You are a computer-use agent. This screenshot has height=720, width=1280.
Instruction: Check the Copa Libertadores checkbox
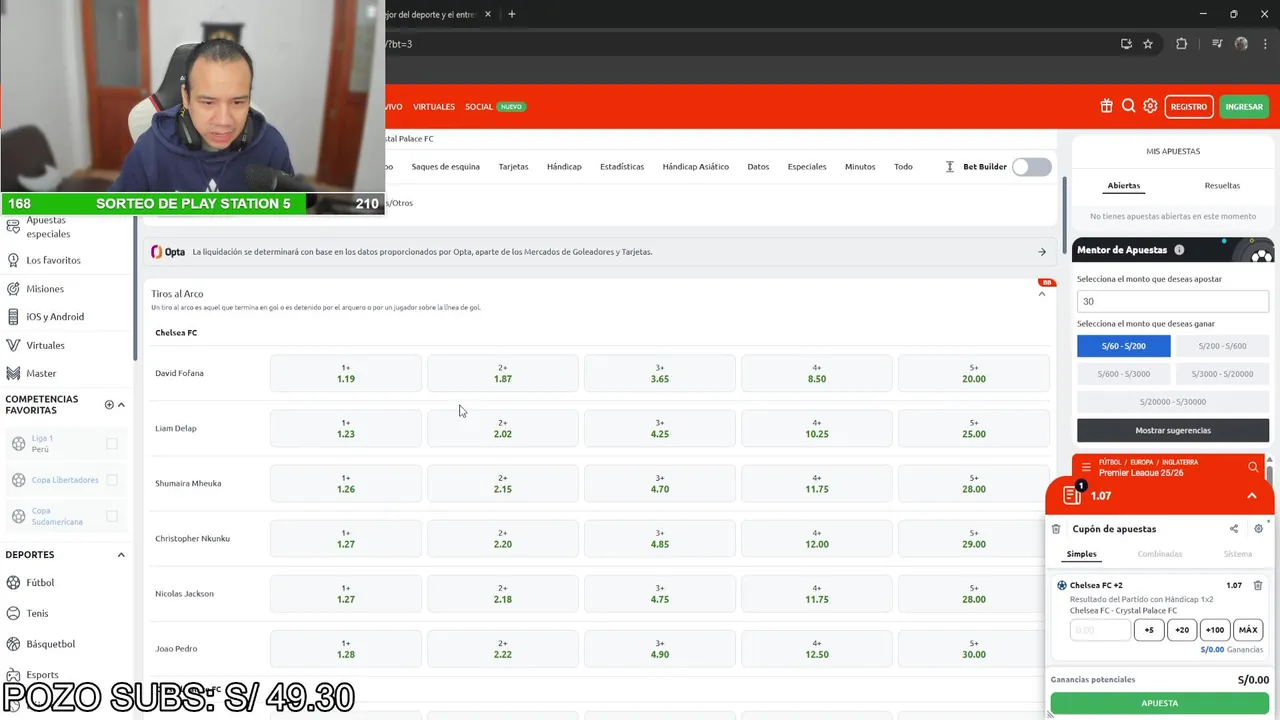pos(112,480)
